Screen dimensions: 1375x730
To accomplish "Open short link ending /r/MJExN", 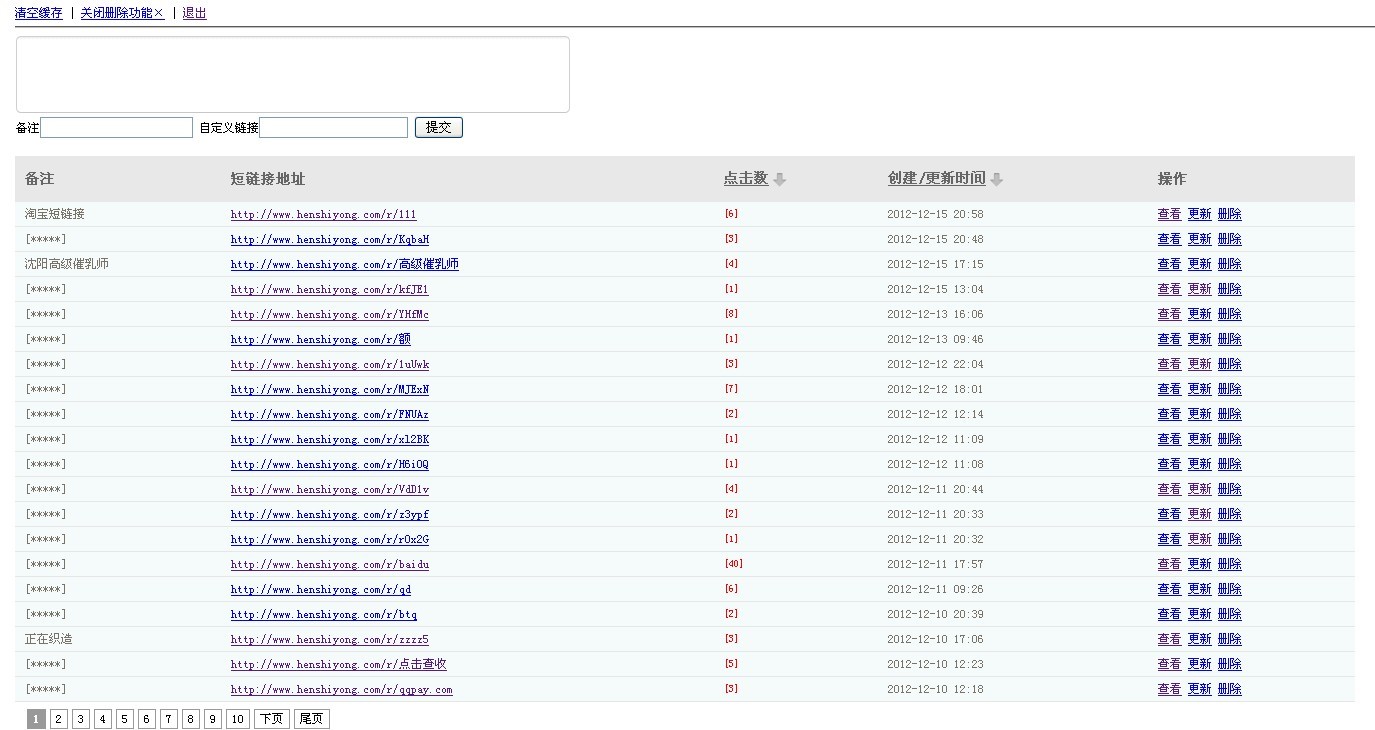I will pos(330,389).
